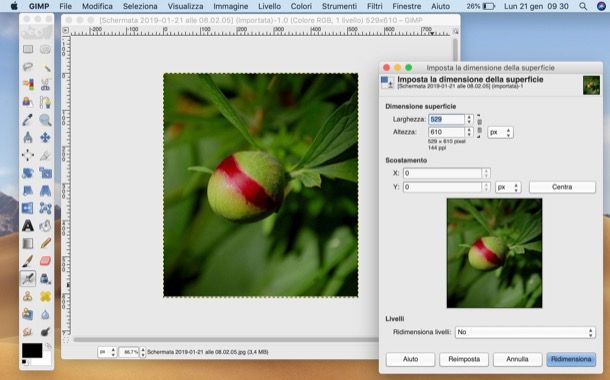Select the Ink tool
Viewport: 610px width, 380px height.
[45, 278]
